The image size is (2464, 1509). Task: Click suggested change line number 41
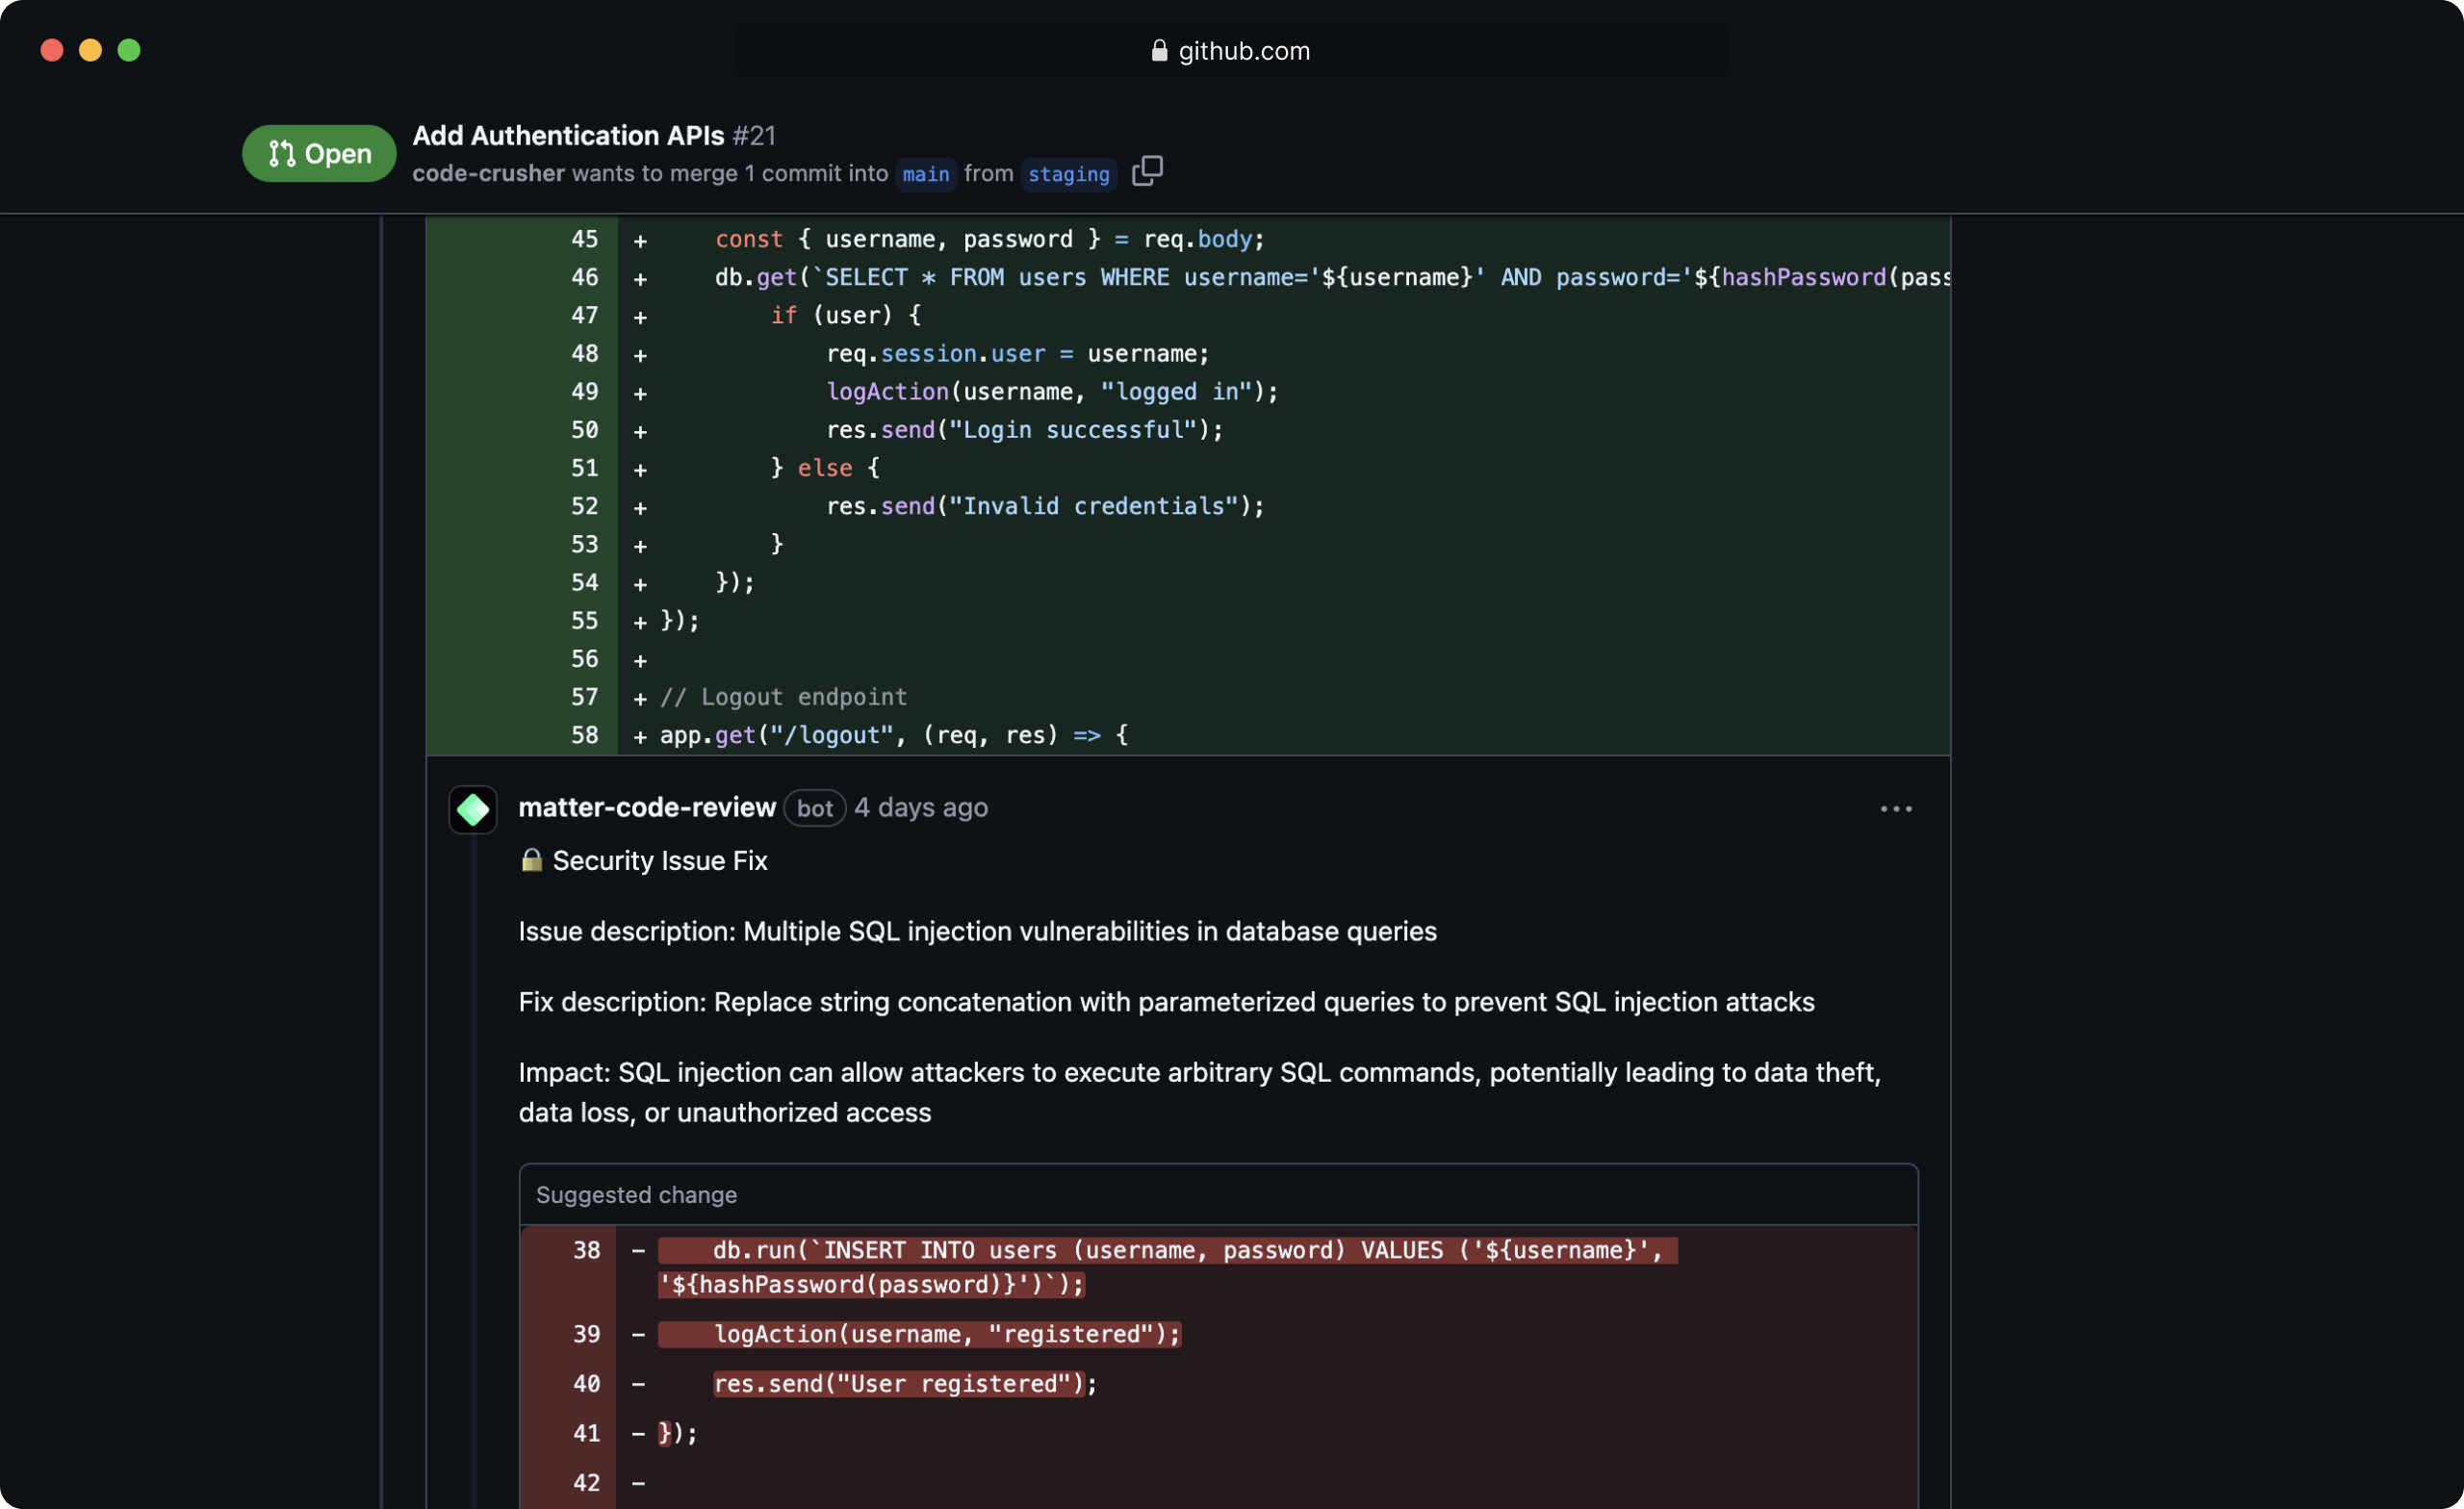coord(587,1433)
